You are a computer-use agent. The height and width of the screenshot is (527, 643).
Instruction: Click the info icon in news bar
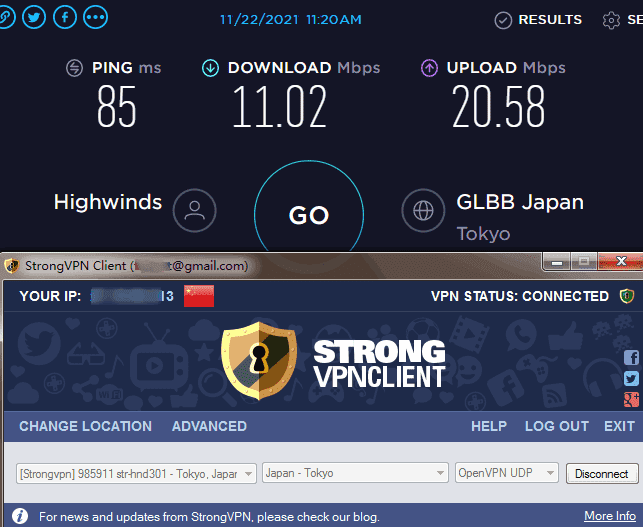click(x=20, y=516)
